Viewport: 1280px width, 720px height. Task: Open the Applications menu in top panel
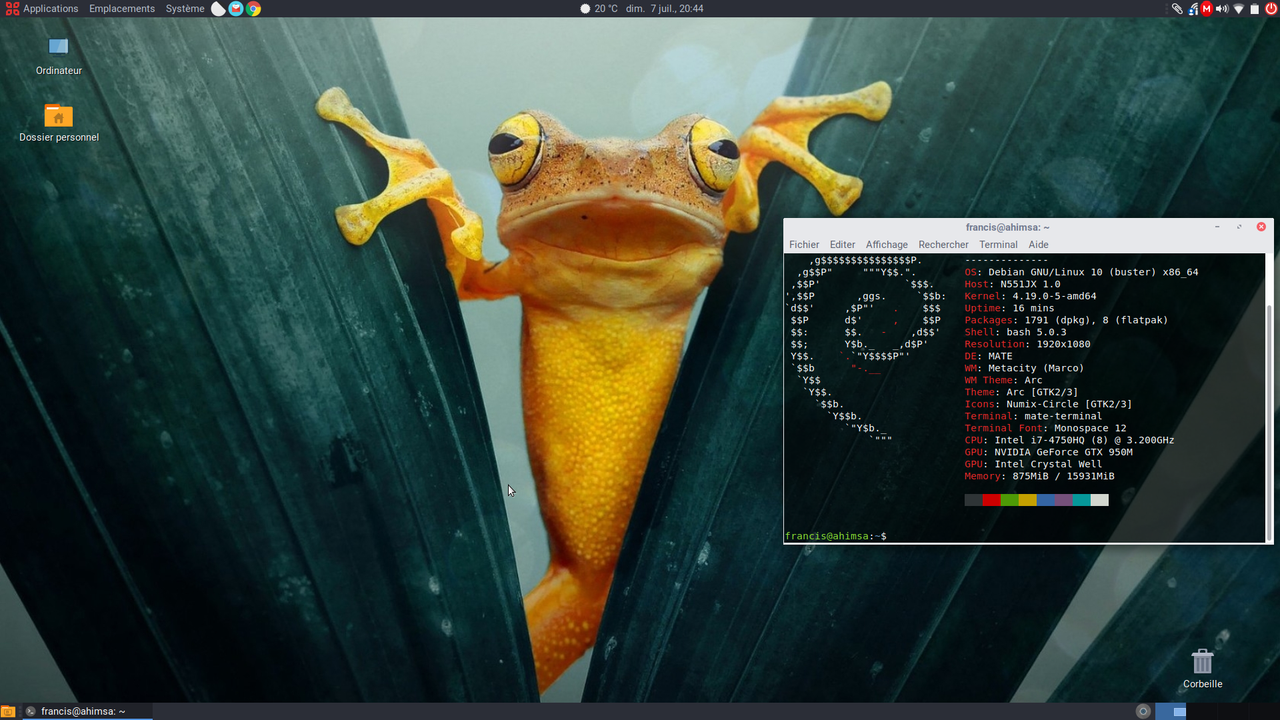[42, 8]
